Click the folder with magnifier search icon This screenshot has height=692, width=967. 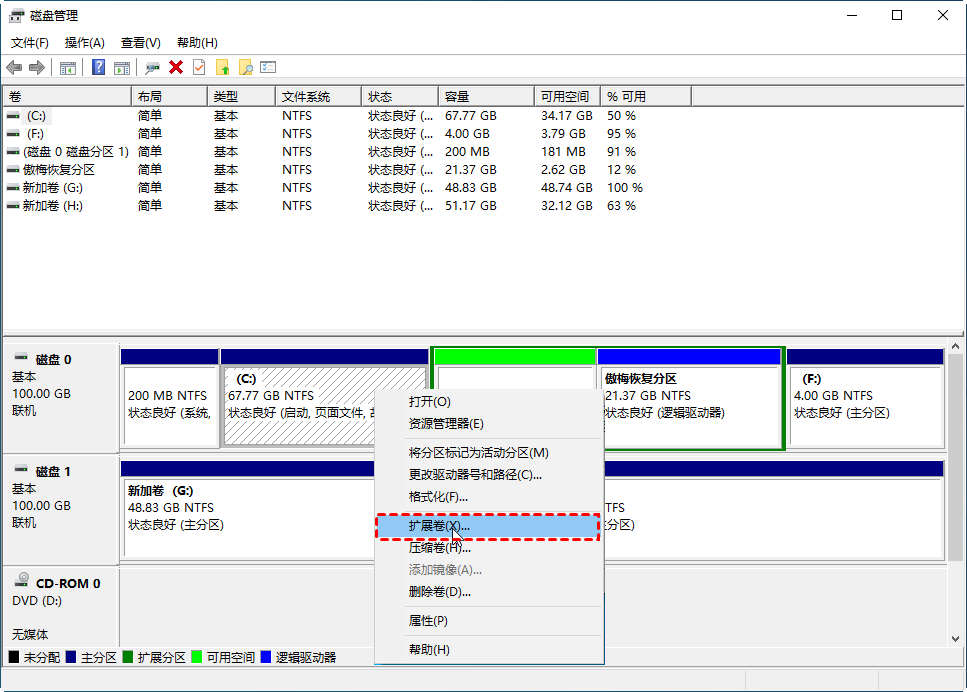tap(245, 67)
